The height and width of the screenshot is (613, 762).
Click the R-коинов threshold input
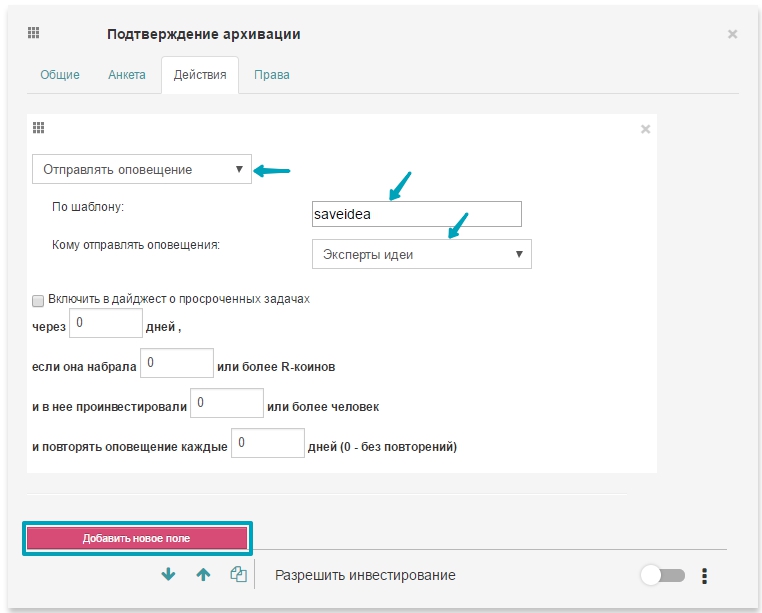[177, 363]
